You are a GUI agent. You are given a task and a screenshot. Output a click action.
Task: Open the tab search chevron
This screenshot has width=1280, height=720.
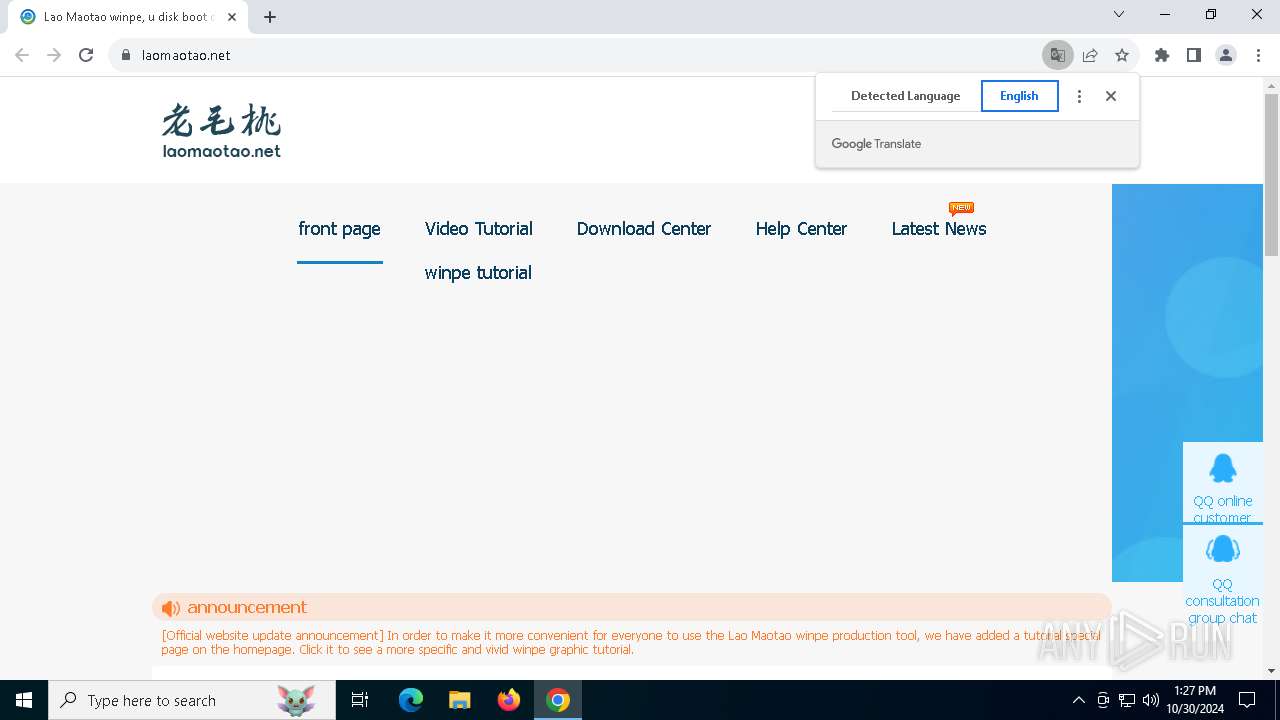[1119, 14]
